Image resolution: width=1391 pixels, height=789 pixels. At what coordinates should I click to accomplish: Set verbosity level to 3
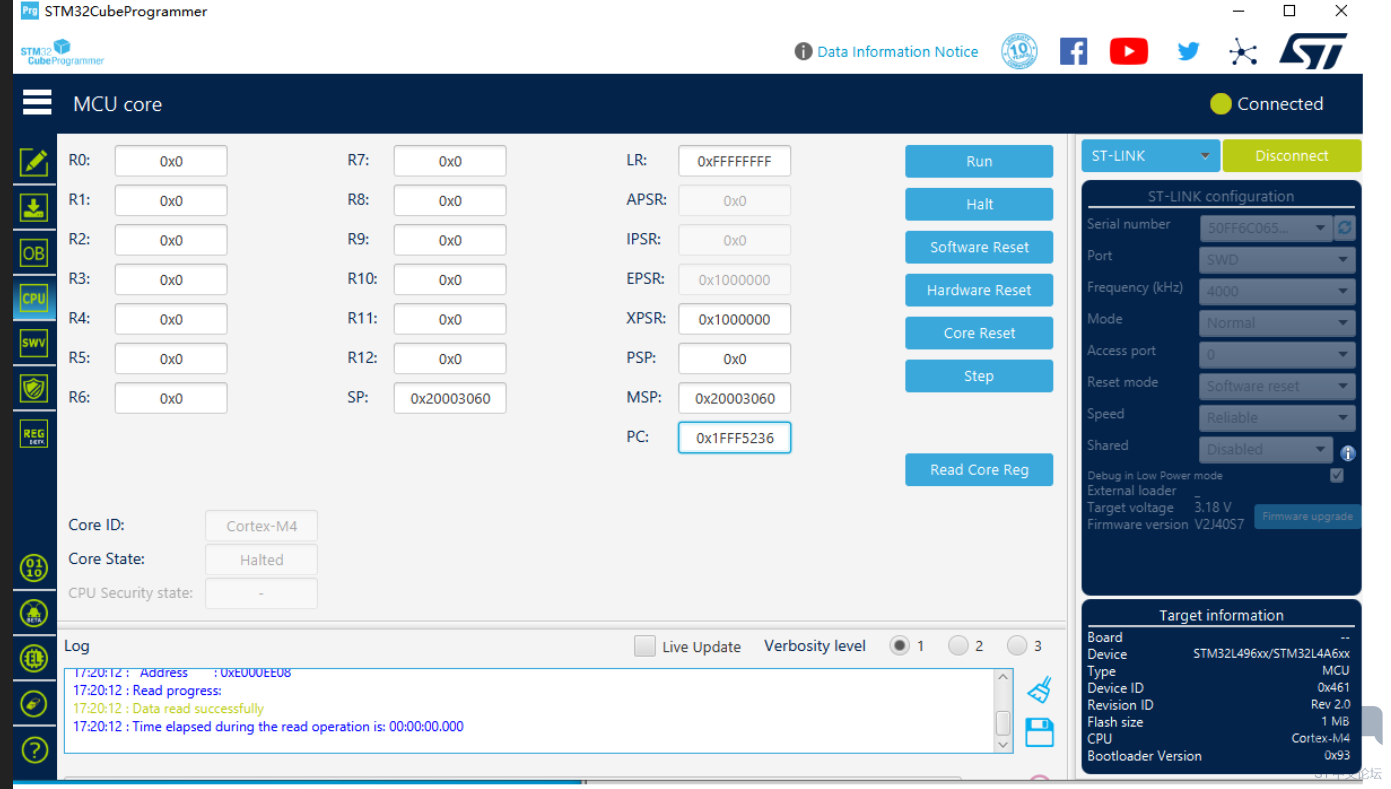click(x=1017, y=646)
